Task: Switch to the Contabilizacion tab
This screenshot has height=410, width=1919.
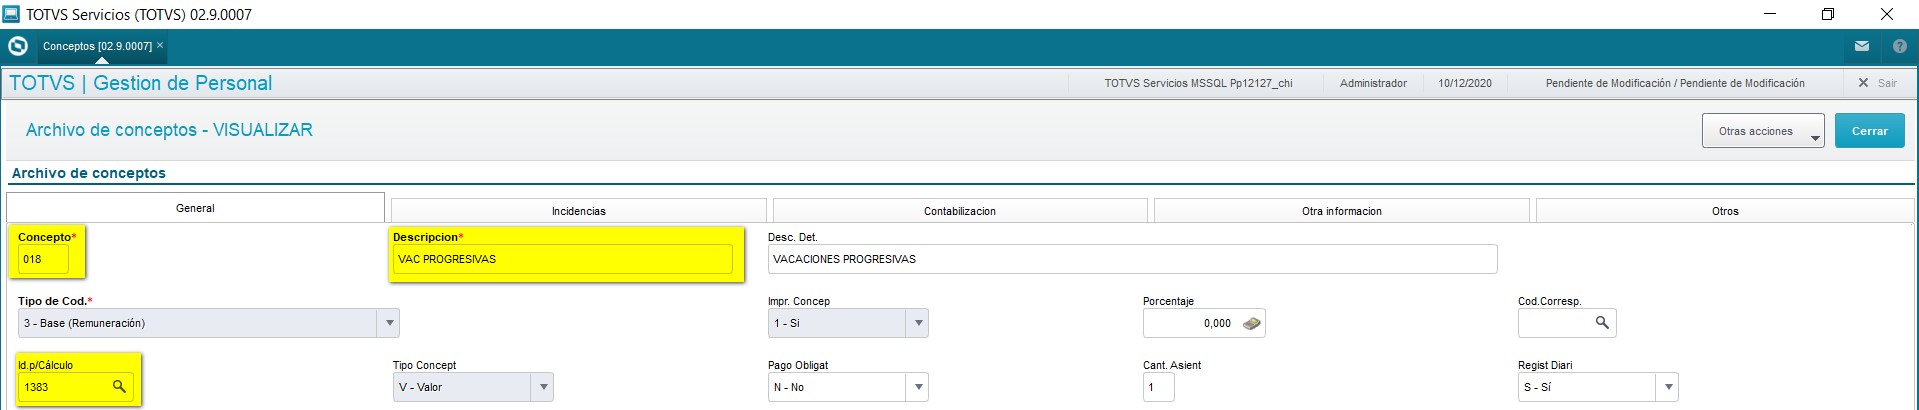Action: (960, 211)
